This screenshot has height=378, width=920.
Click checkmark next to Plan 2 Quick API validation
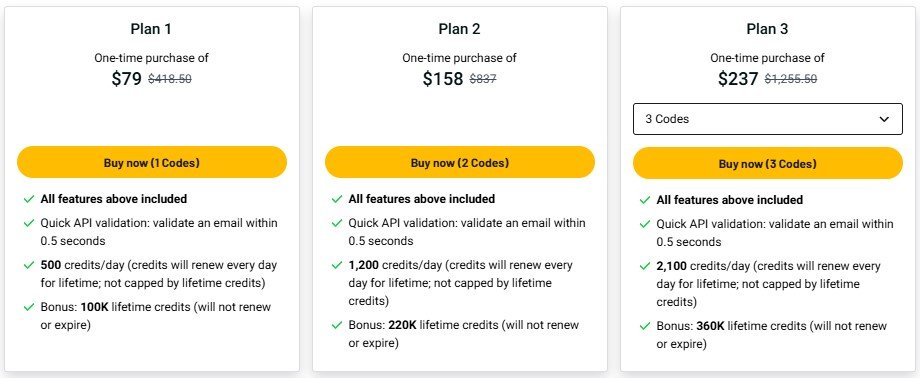pos(337,223)
